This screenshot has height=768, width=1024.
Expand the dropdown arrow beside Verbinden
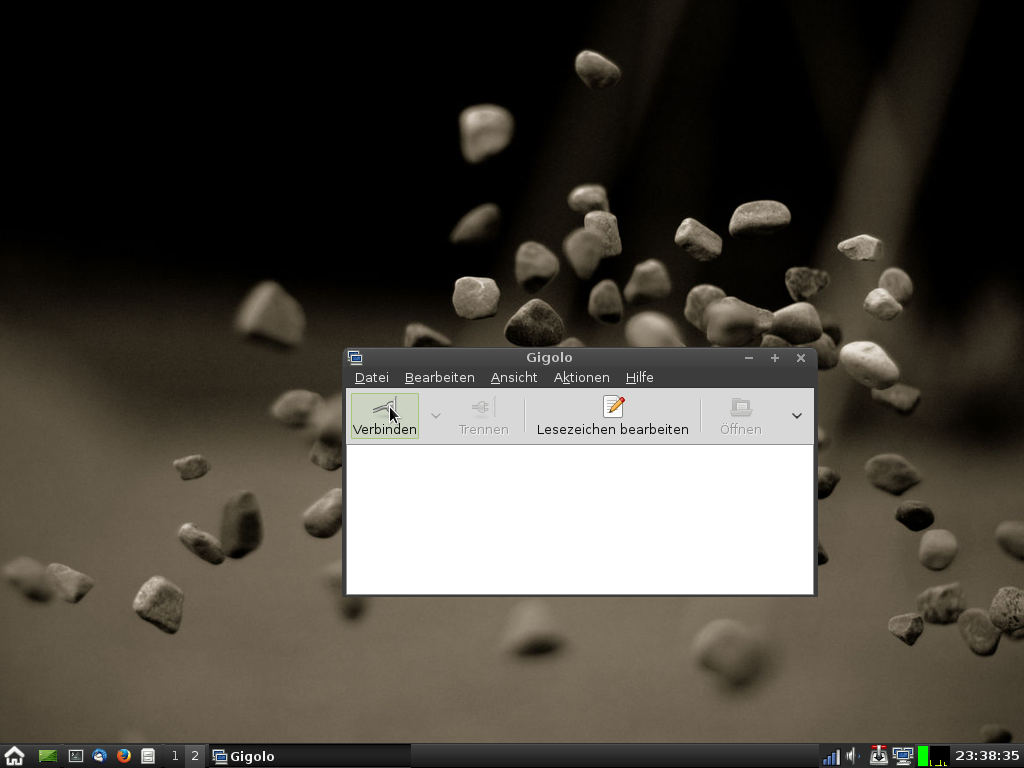[436, 416]
